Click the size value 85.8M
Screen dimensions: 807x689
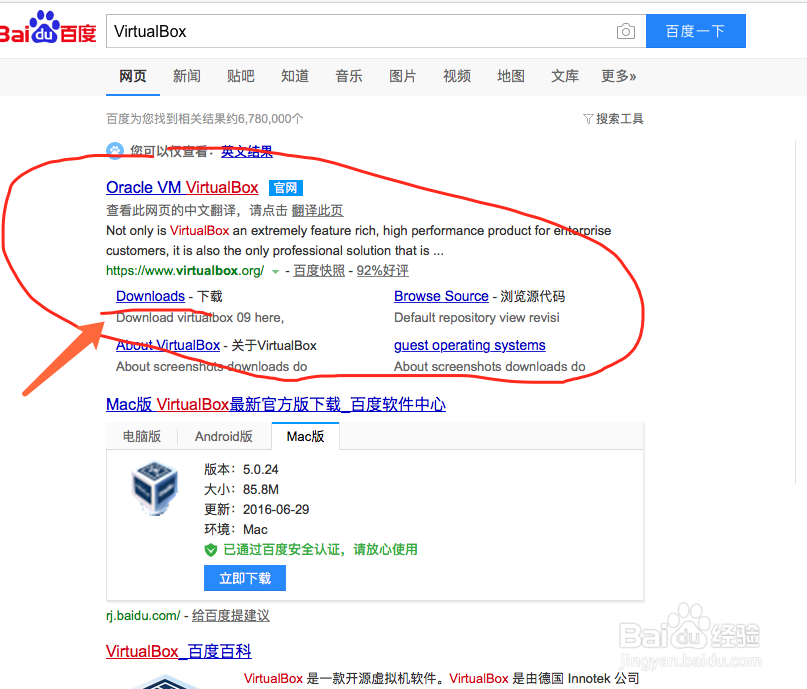pyautogui.click(x=260, y=490)
